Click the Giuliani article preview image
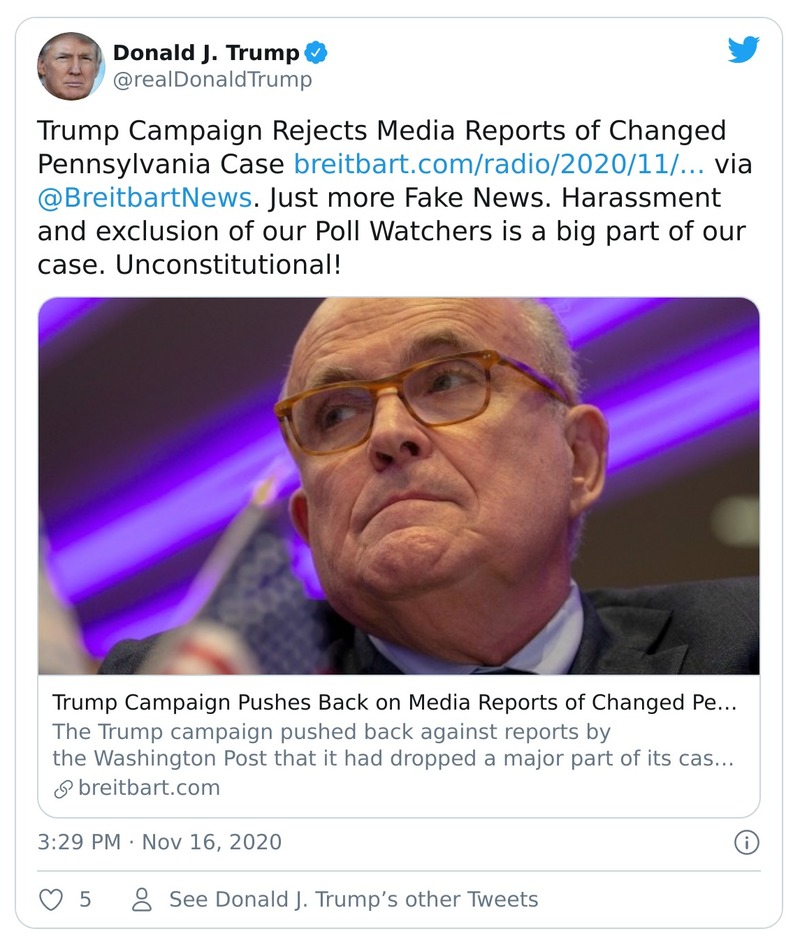The image size is (800, 945). point(400,488)
